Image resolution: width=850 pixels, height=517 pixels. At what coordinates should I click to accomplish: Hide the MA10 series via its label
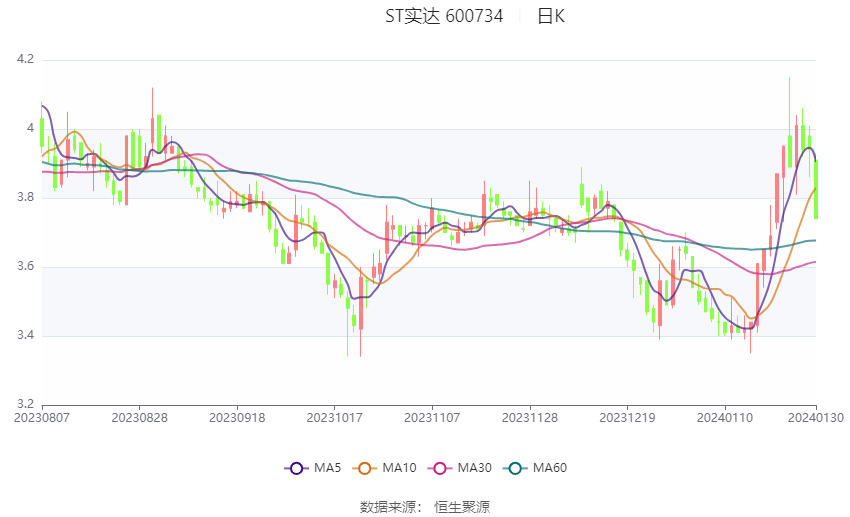(x=399, y=468)
